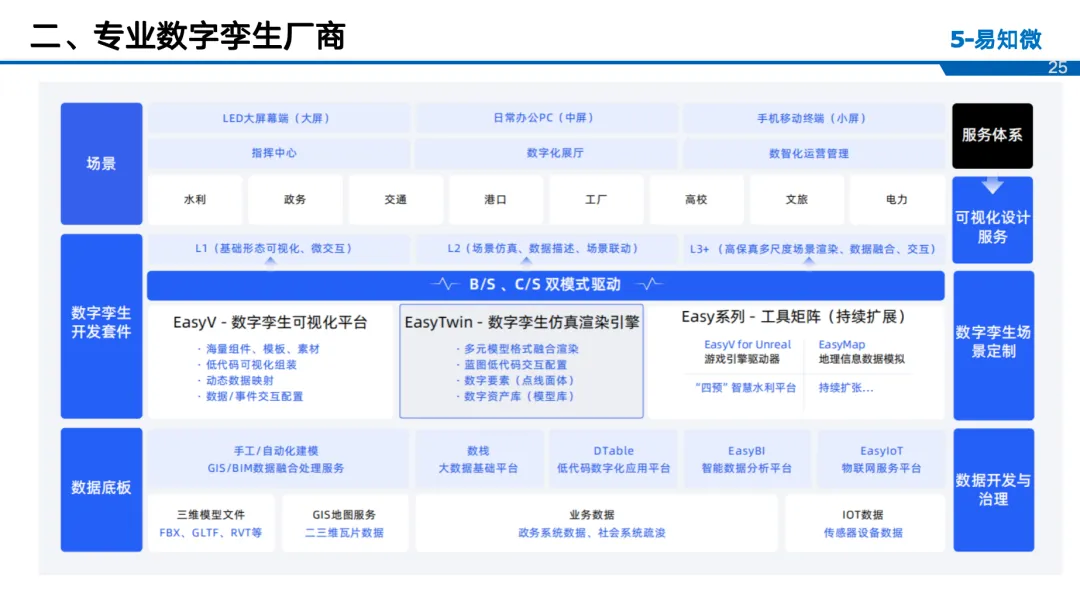Viewport: 1080px width, 608px height.
Task: Click L1（基础形态可视化、微交互）label
Action: point(273,249)
